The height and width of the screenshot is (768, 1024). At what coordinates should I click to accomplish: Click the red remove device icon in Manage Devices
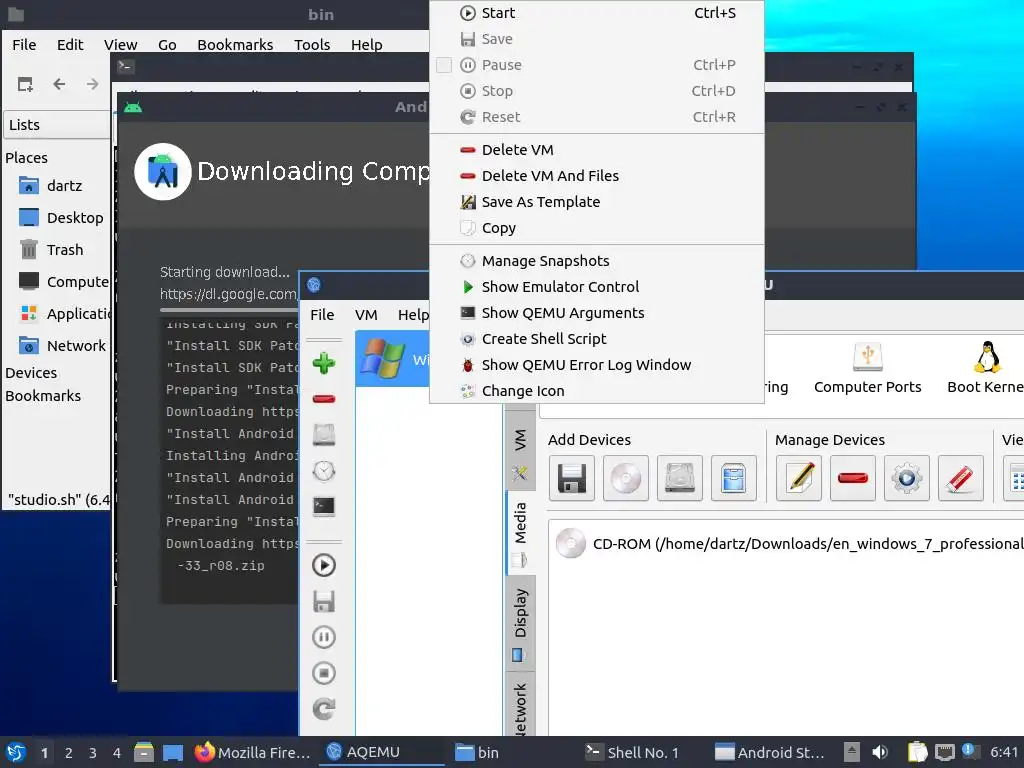852,479
